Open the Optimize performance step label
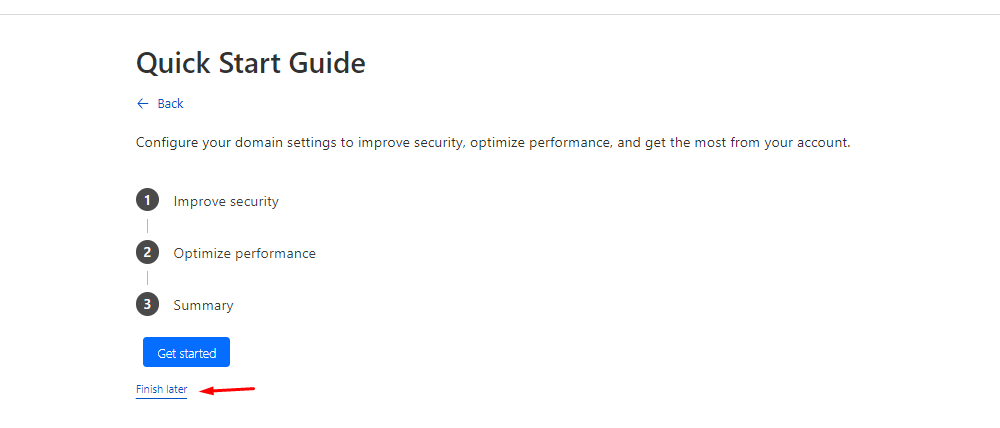The image size is (1000, 428). (x=244, y=253)
